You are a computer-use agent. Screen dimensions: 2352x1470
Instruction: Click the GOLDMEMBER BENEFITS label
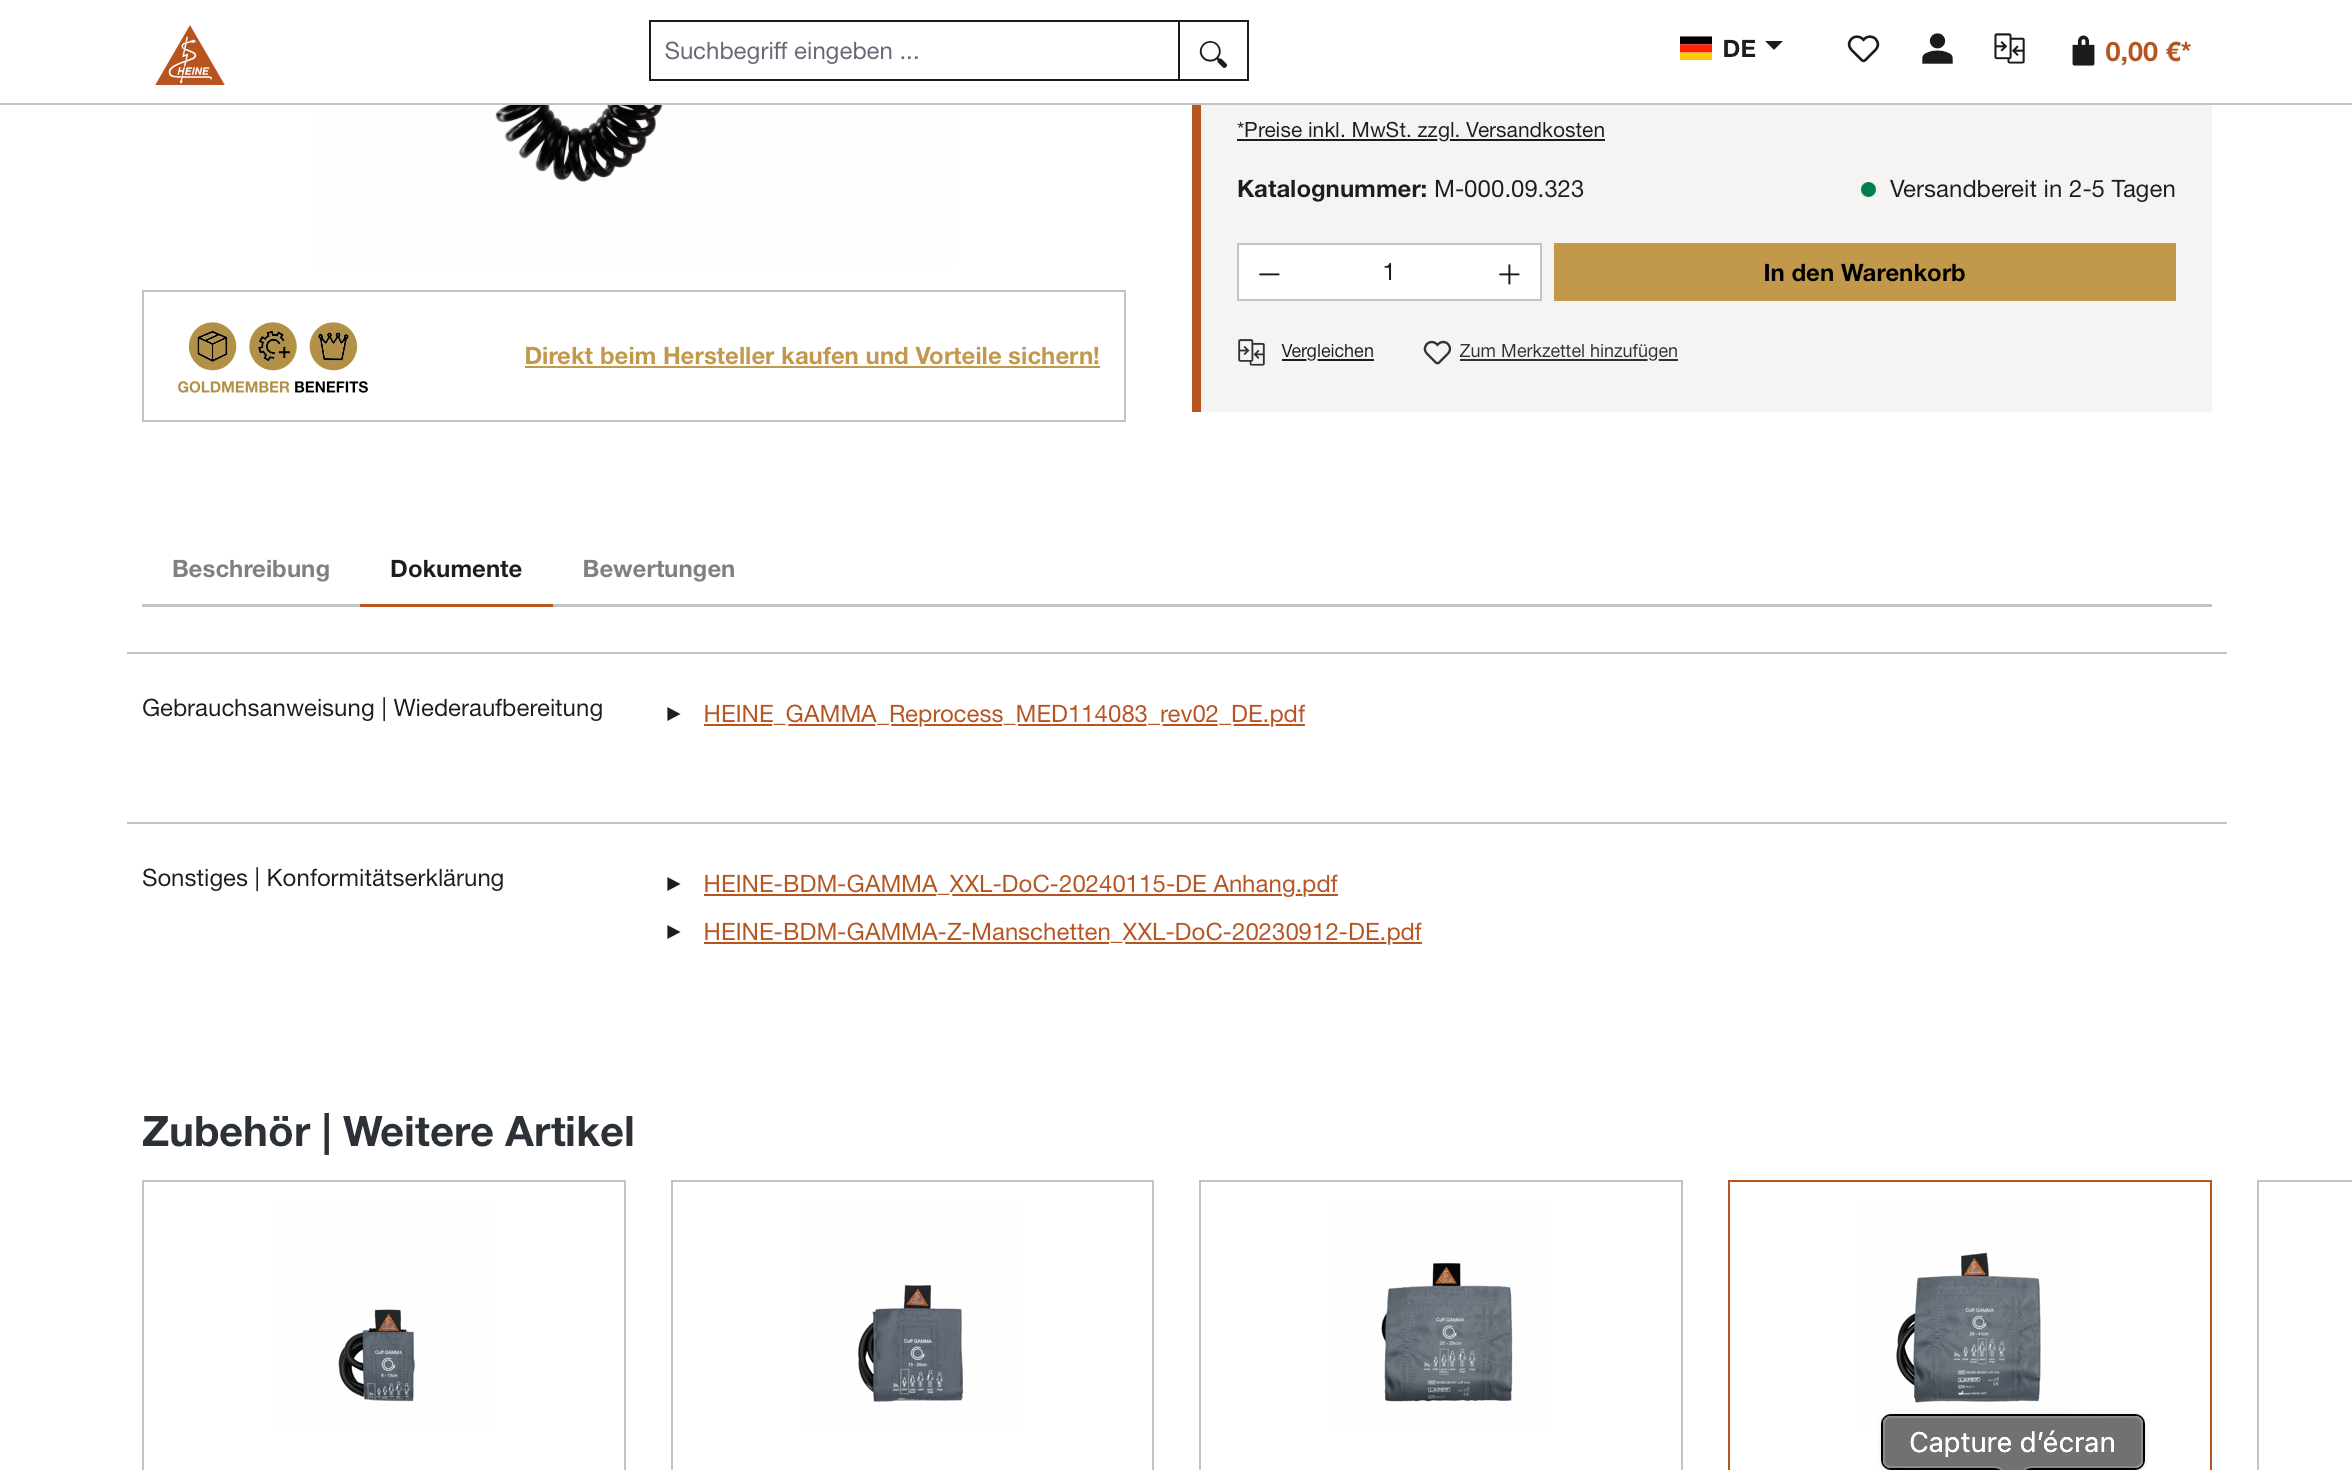click(272, 387)
